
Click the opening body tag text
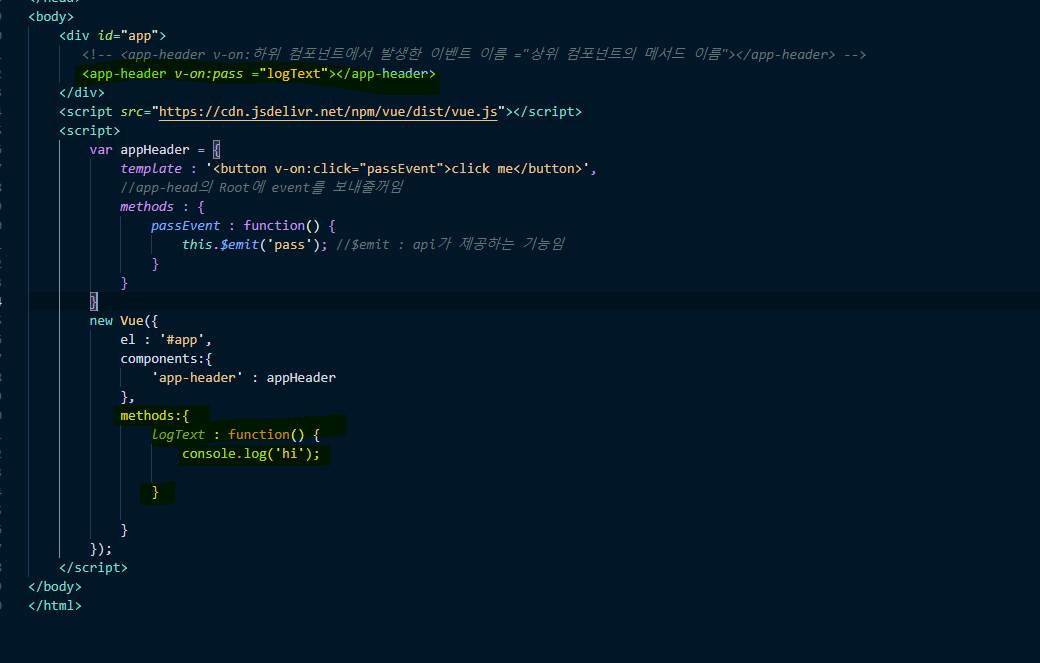(x=51, y=17)
